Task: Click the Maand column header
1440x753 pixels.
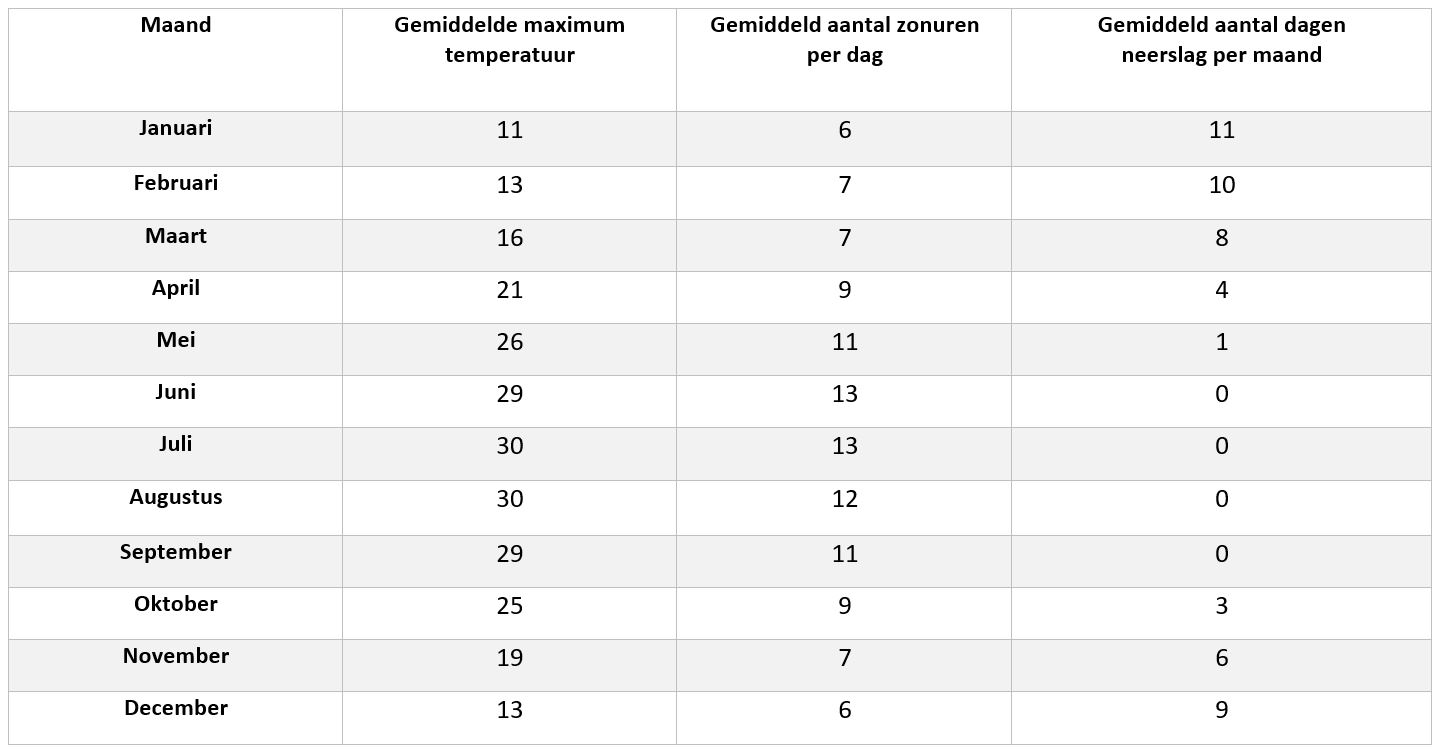Action: coord(176,26)
